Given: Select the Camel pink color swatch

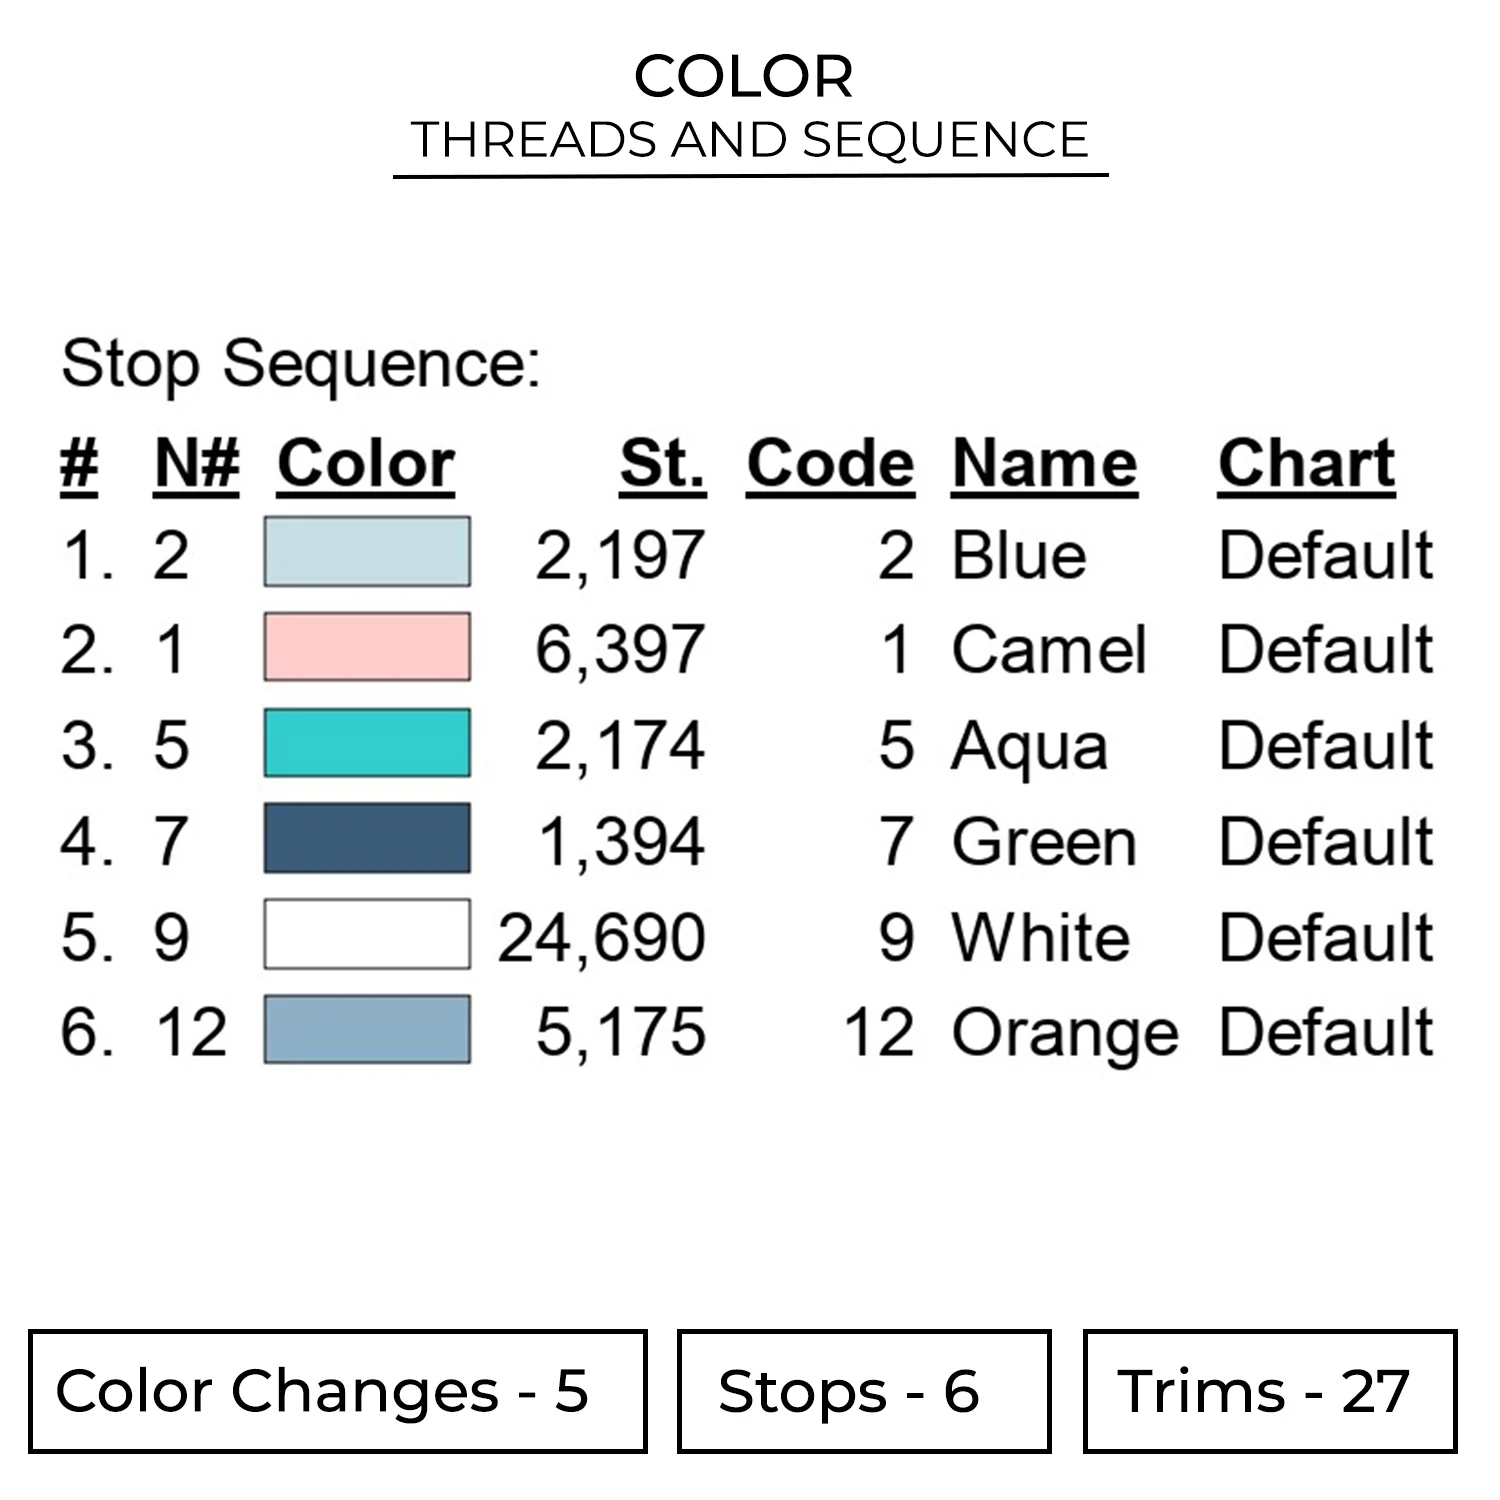Looking at the screenshot, I should [367, 647].
